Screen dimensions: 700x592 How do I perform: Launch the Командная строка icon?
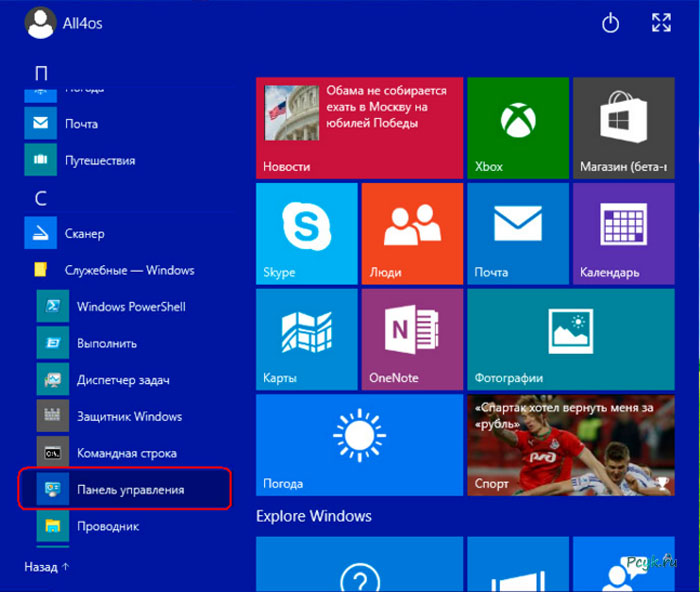[x=53, y=453]
